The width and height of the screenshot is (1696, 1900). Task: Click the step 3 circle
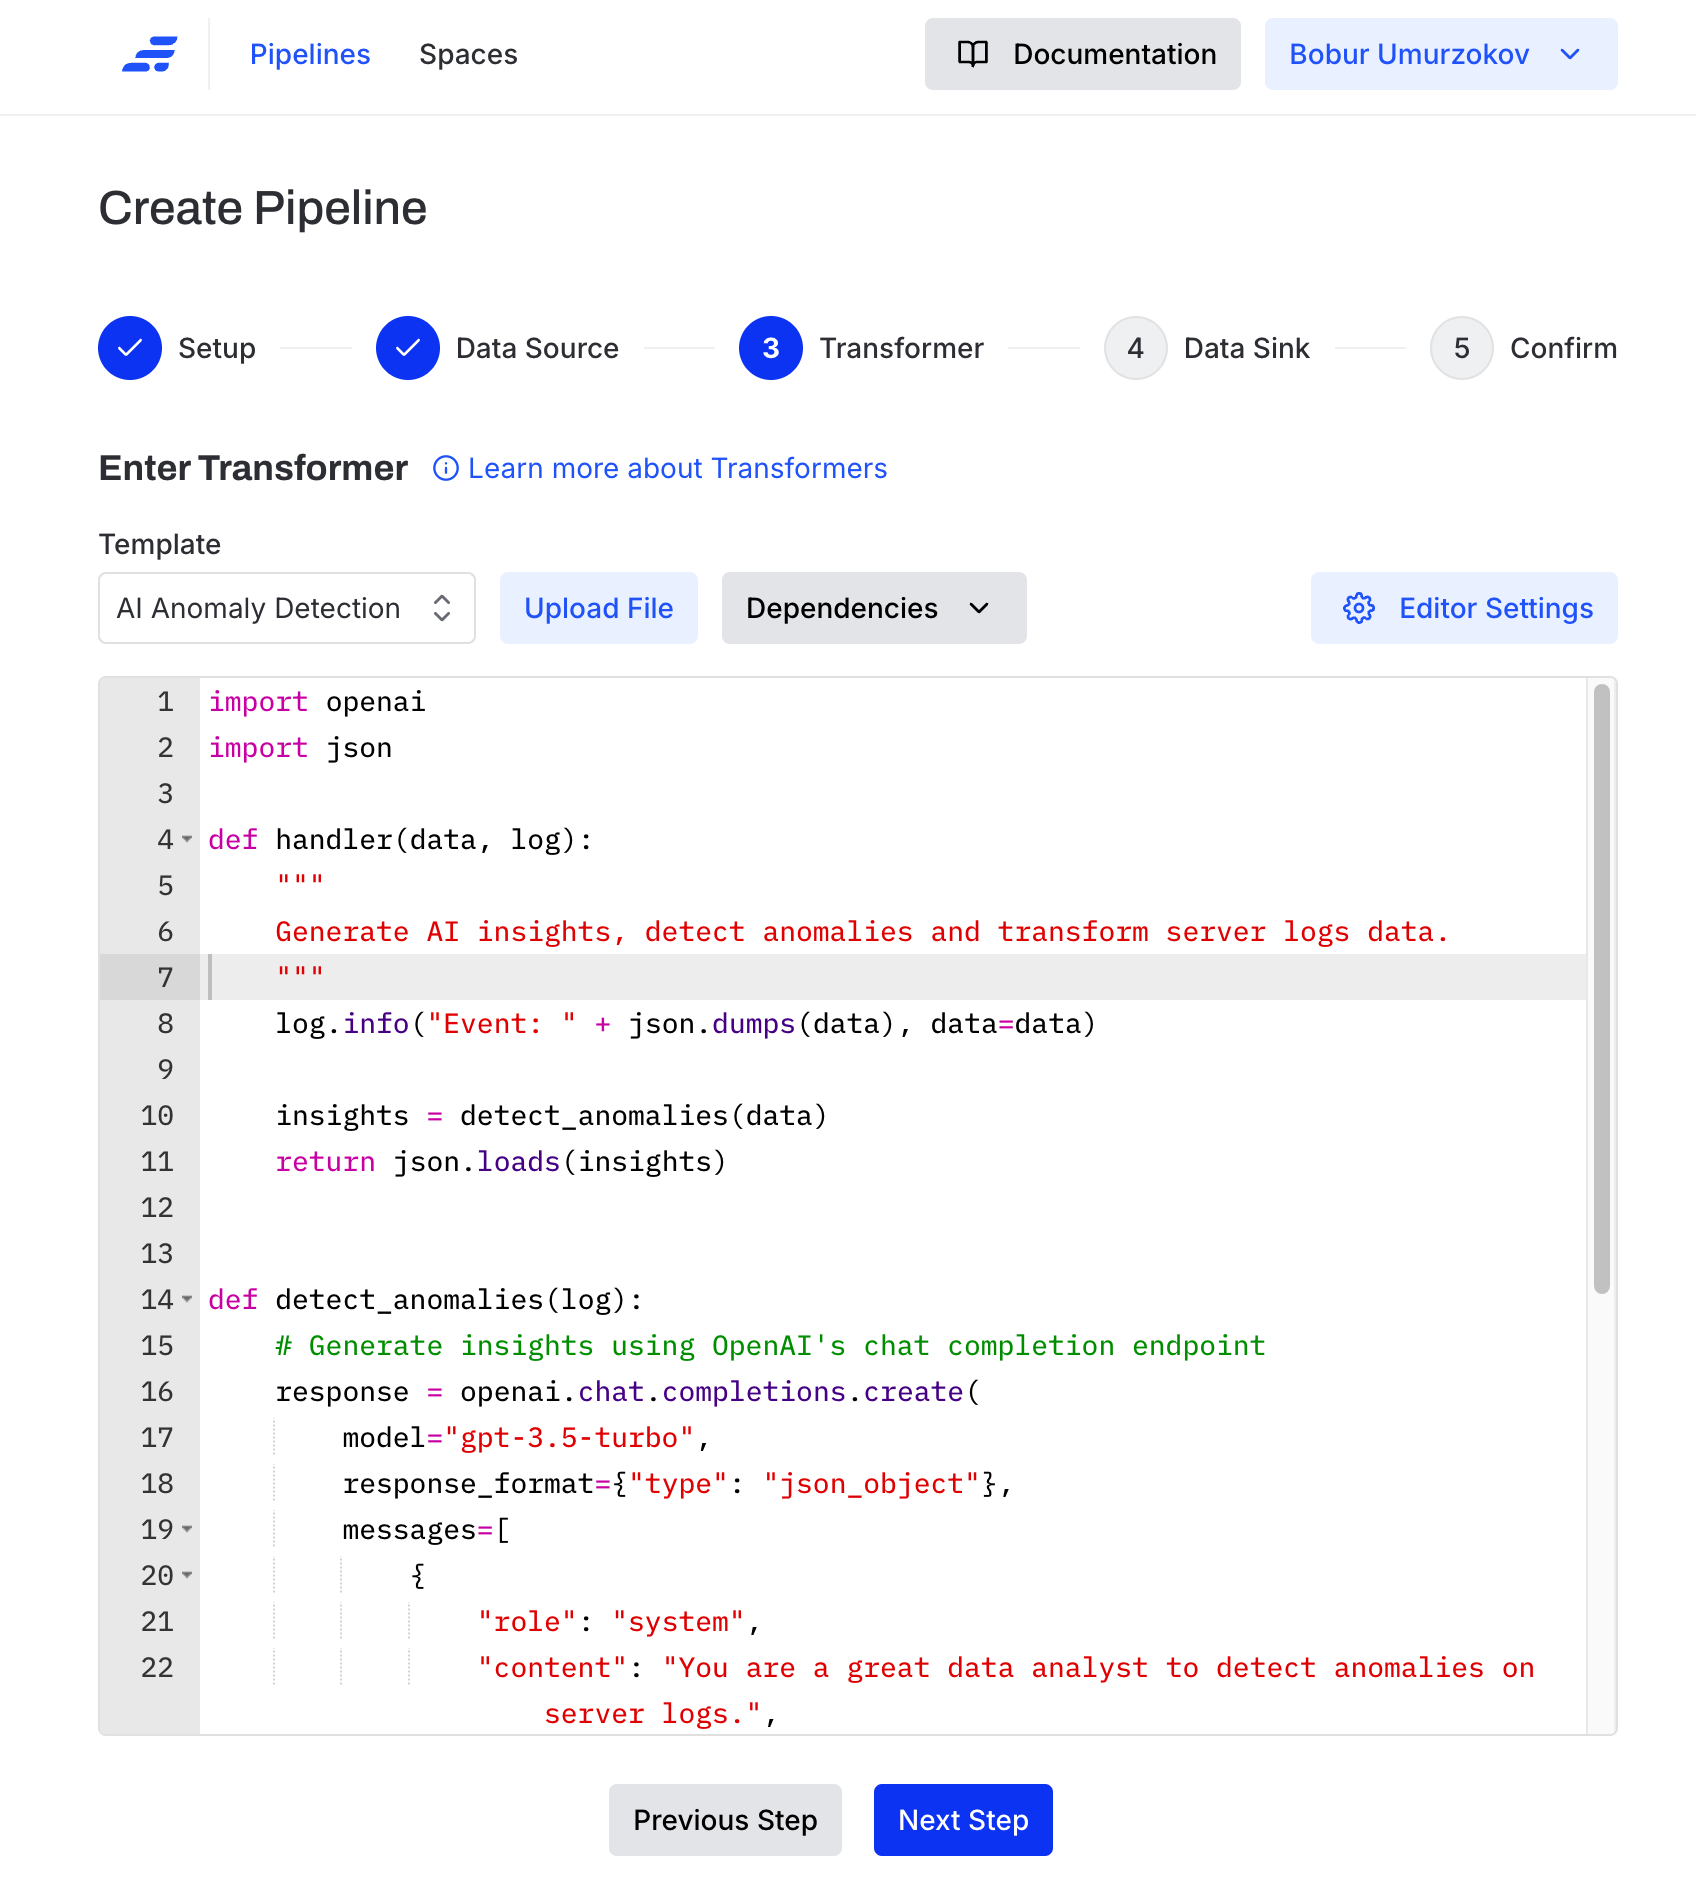coord(771,348)
